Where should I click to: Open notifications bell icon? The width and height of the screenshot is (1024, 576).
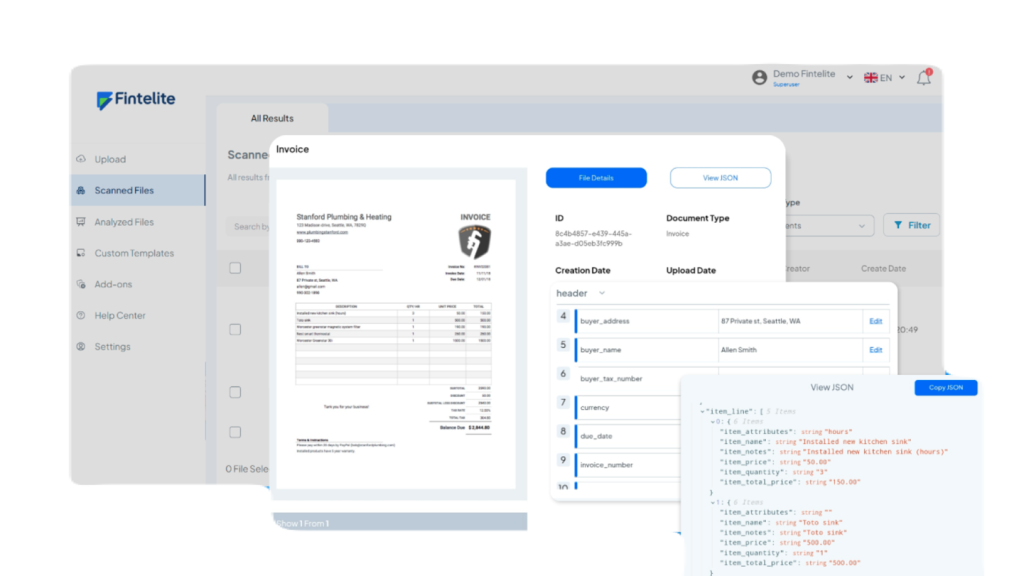924,78
